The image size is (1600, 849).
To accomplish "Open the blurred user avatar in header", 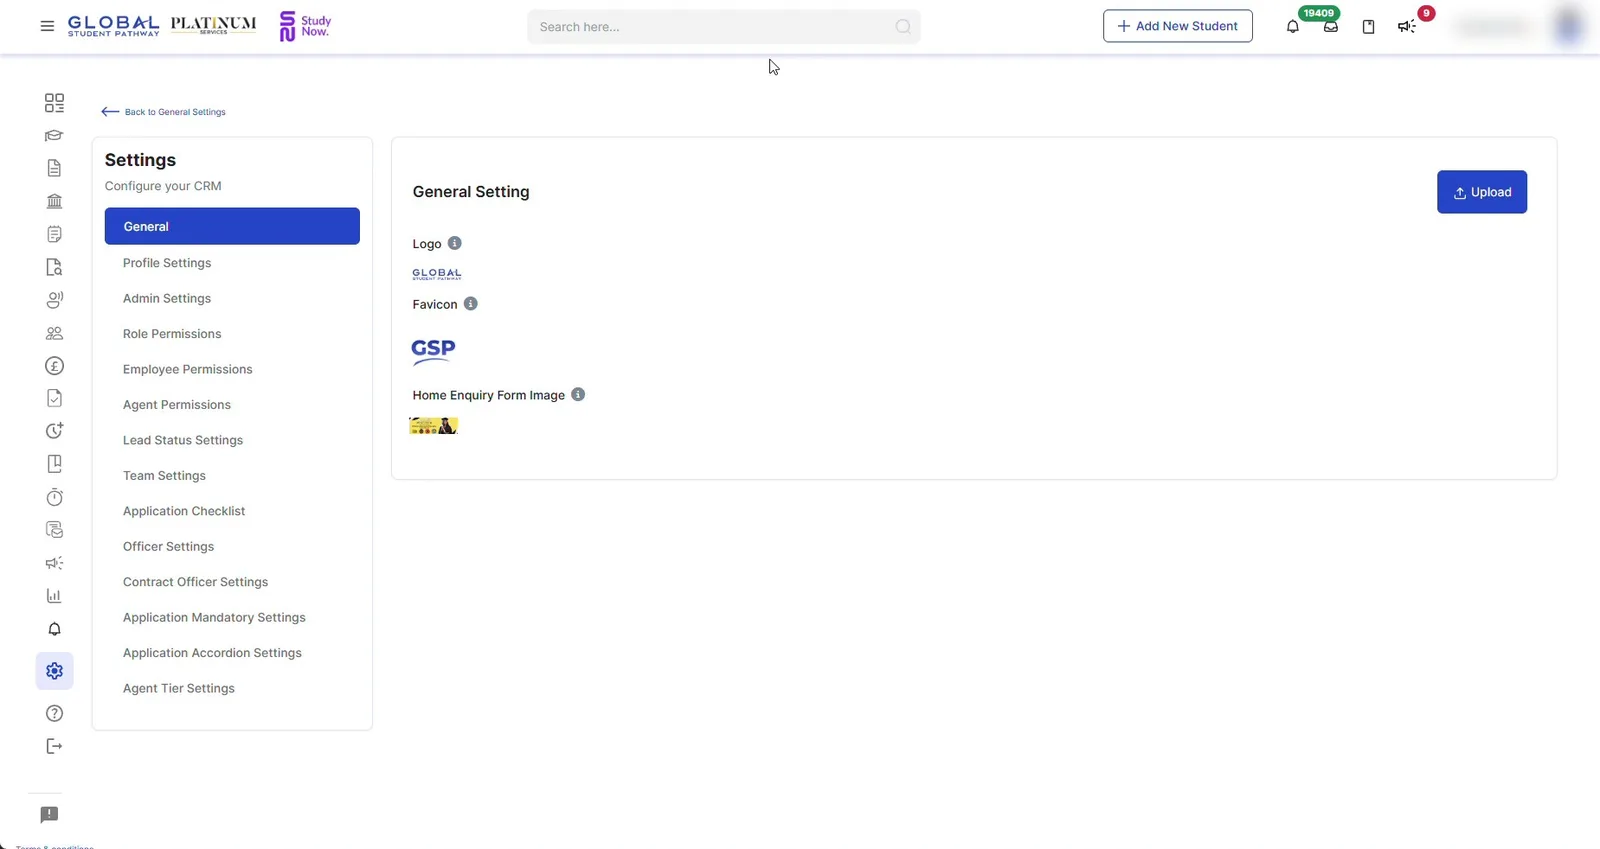I will (x=1568, y=27).
